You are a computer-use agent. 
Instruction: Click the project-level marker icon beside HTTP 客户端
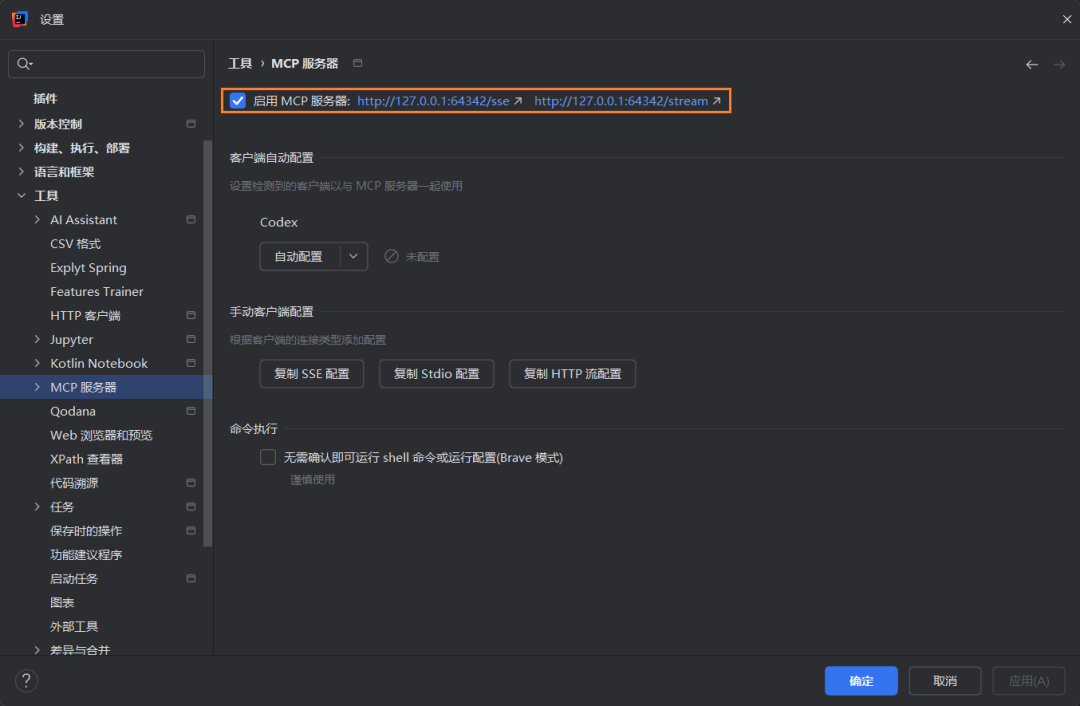(x=191, y=315)
